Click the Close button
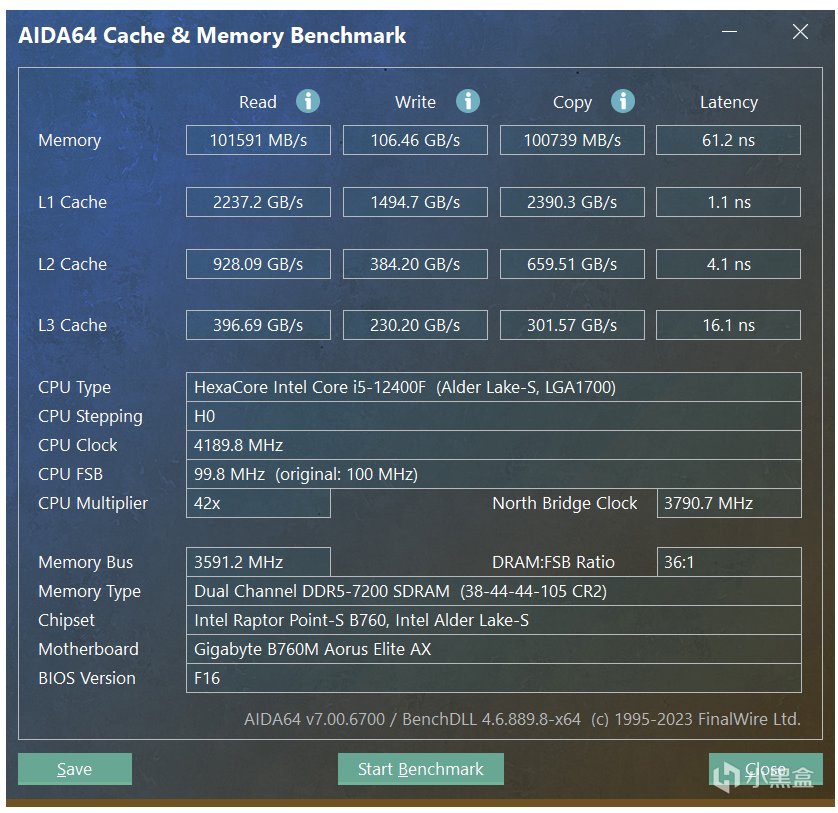The width and height of the screenshot is (838, 813). pos(765,769)
